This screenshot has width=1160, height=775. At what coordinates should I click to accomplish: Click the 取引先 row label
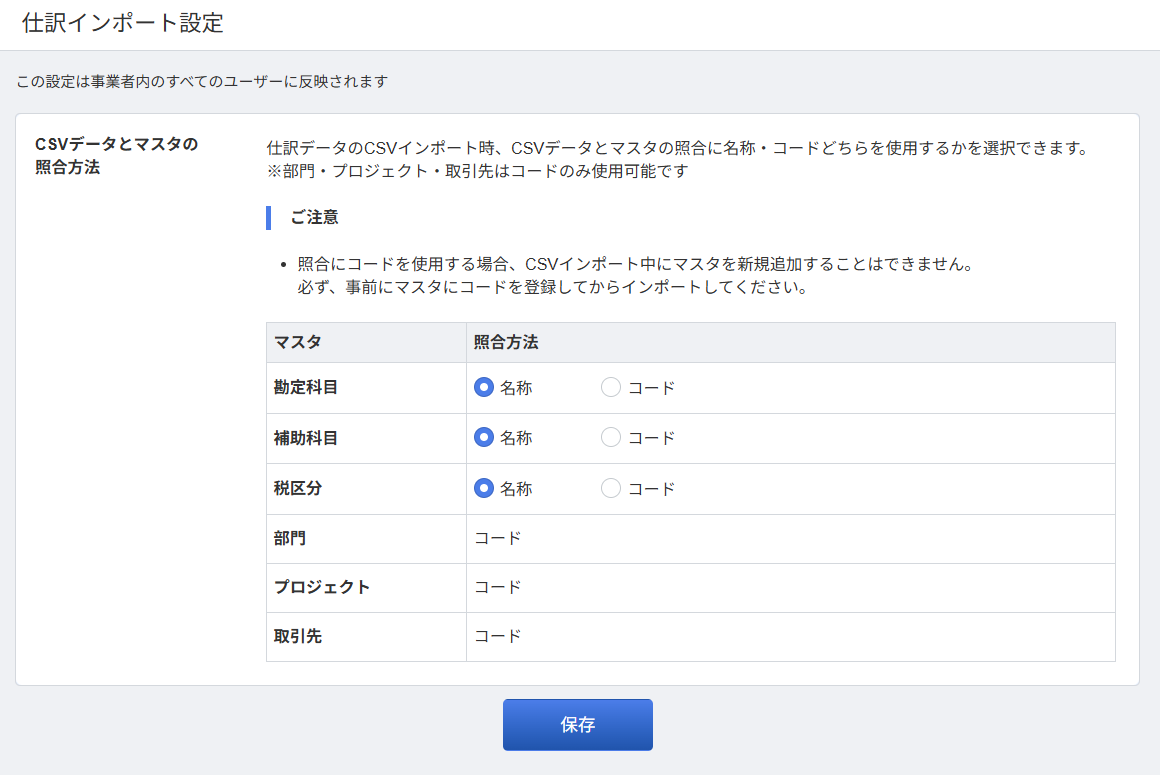coord(298,637)
